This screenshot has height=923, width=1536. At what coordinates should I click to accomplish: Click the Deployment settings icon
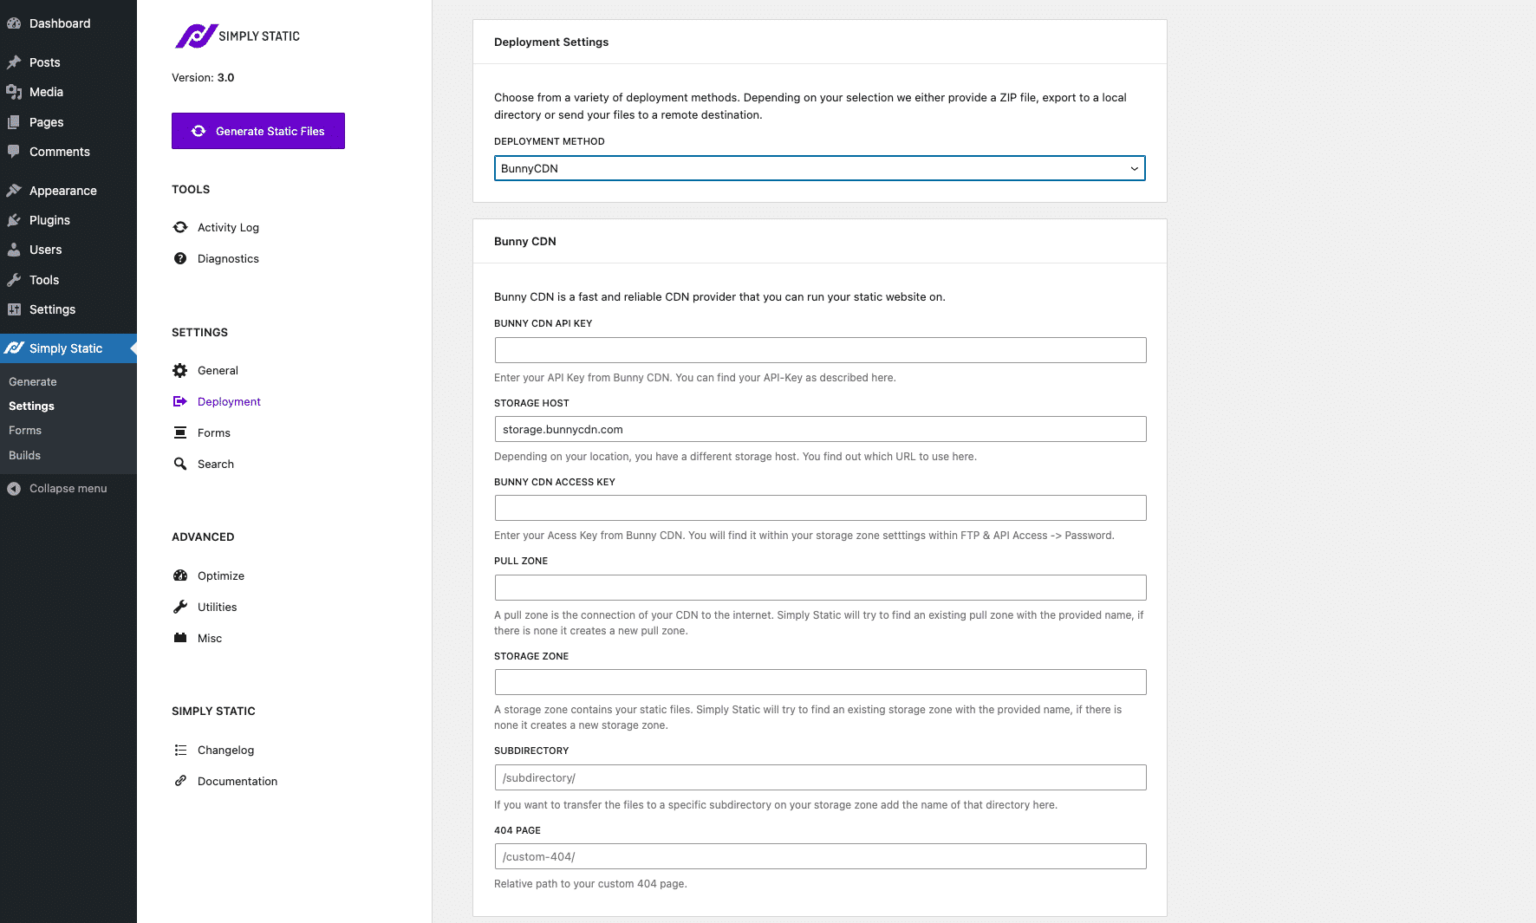point(180,401)
